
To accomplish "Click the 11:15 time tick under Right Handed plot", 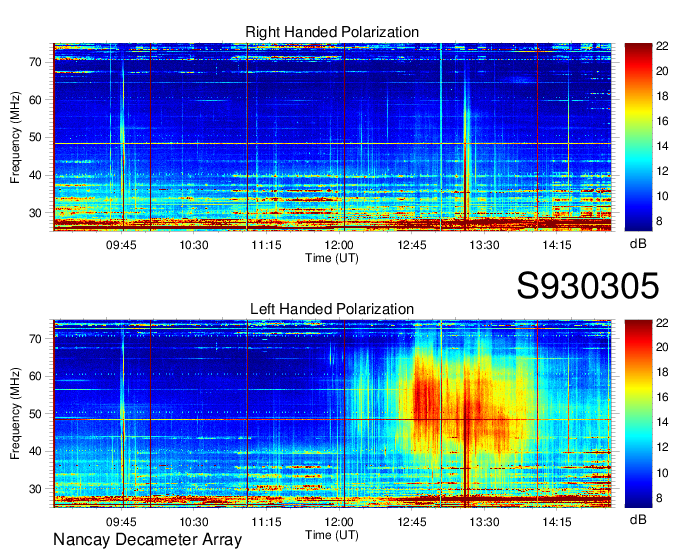I will 266,245.
